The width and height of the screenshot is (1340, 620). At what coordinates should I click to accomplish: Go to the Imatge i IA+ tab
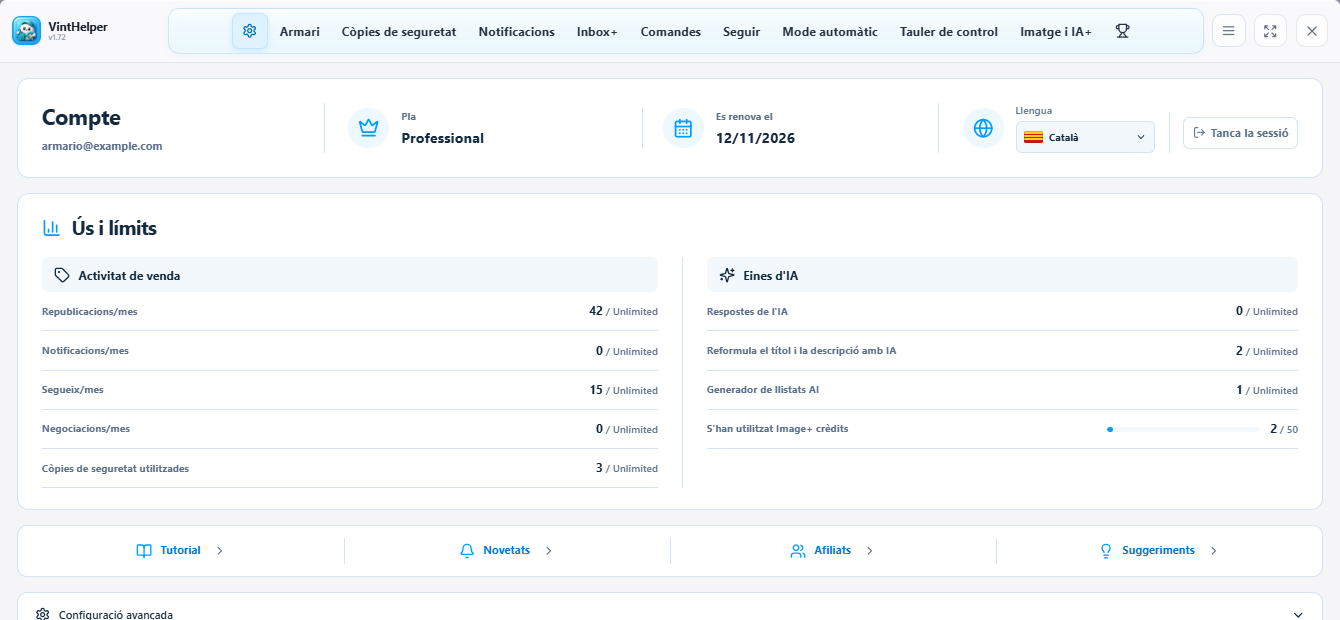click(x=1056, y=32)
